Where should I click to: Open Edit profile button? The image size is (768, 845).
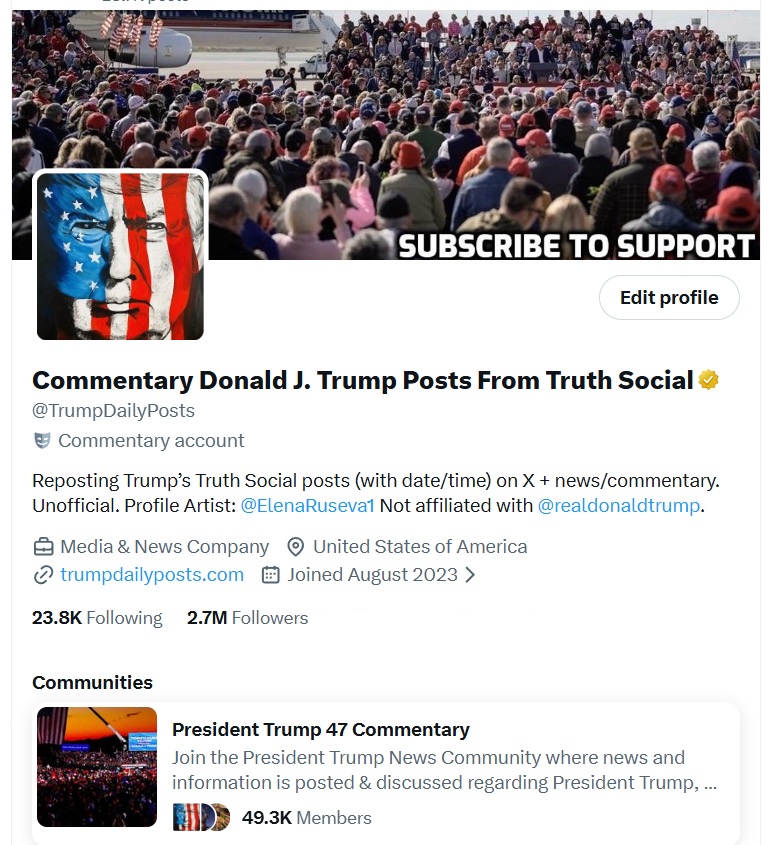[x=669, y=297]
